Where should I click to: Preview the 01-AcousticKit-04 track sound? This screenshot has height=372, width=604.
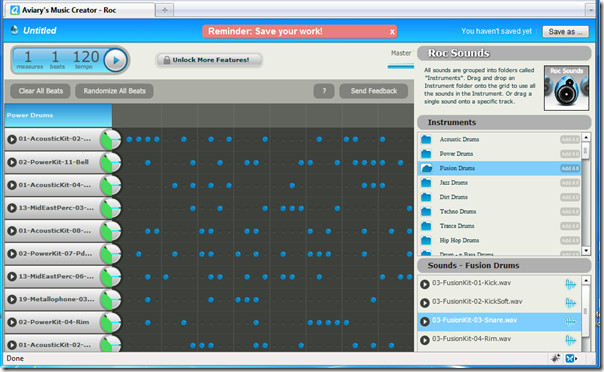pyautogui.click(x=12, y=185)
